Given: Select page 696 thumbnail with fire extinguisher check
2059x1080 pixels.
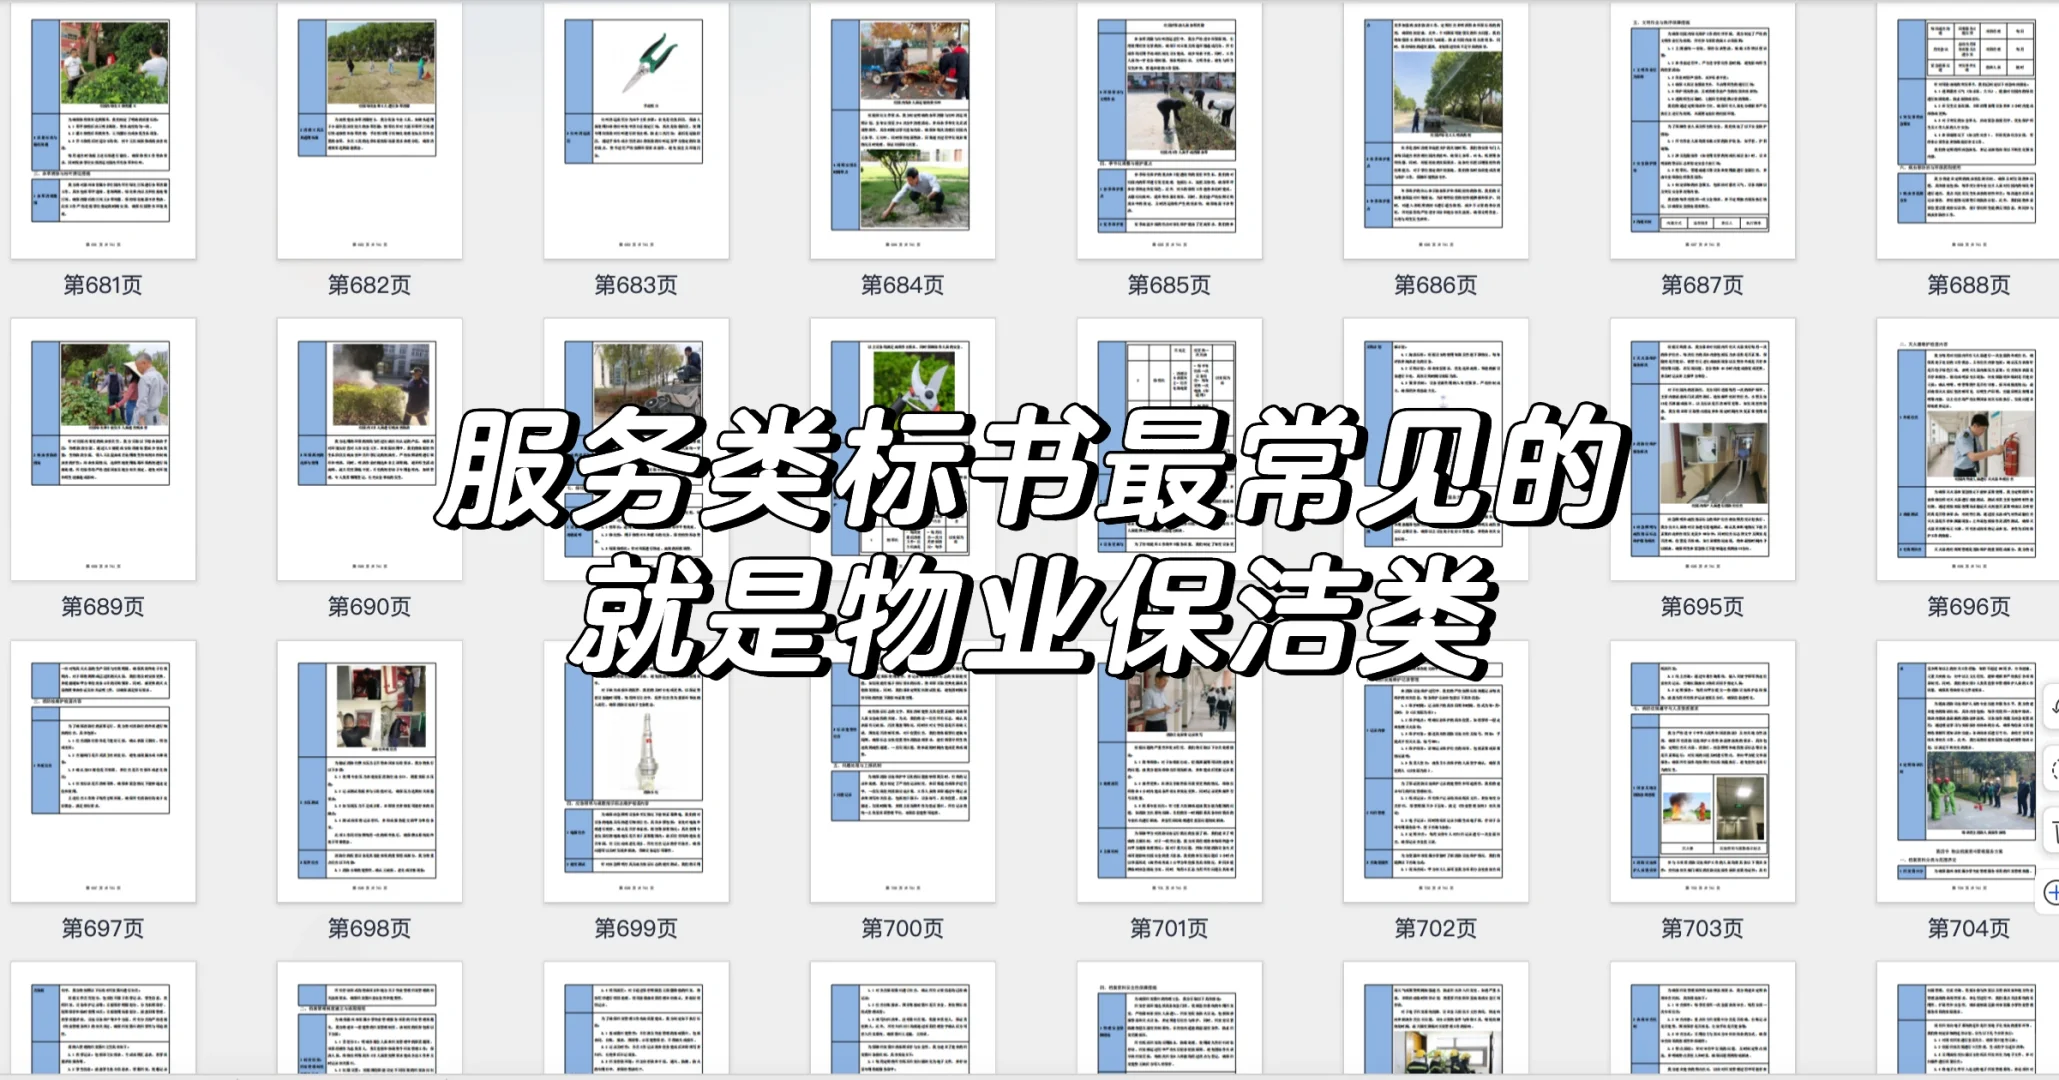Looking at the screenshot, I should (x=1967, y=450).
